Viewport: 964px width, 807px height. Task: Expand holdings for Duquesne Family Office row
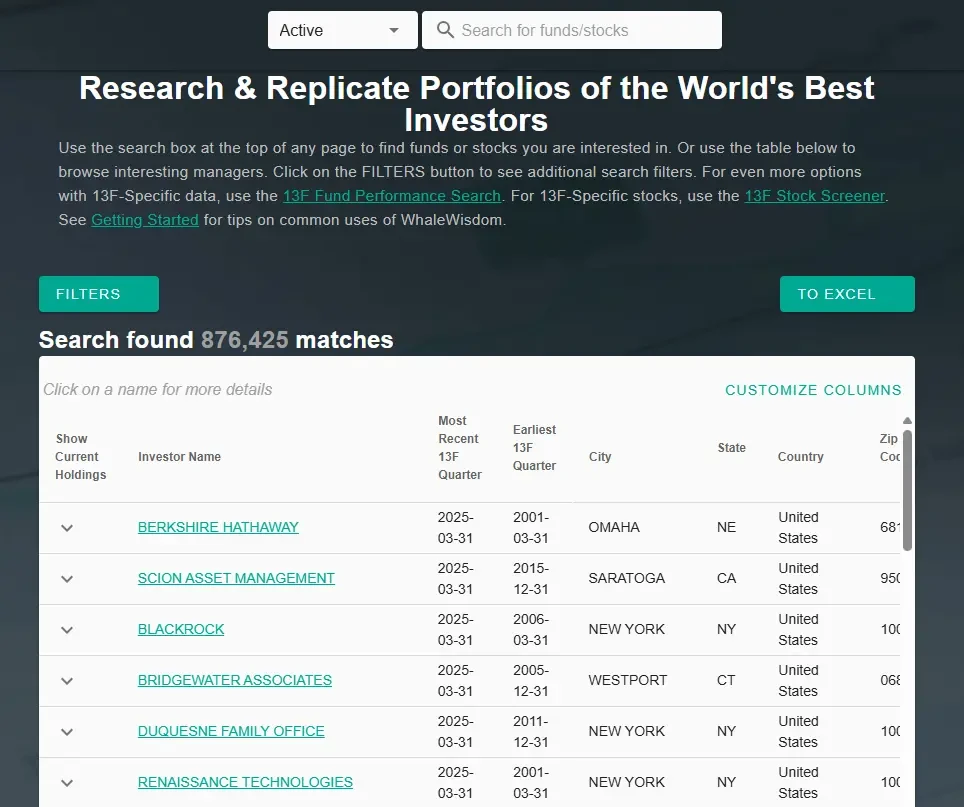pos(67,732)
